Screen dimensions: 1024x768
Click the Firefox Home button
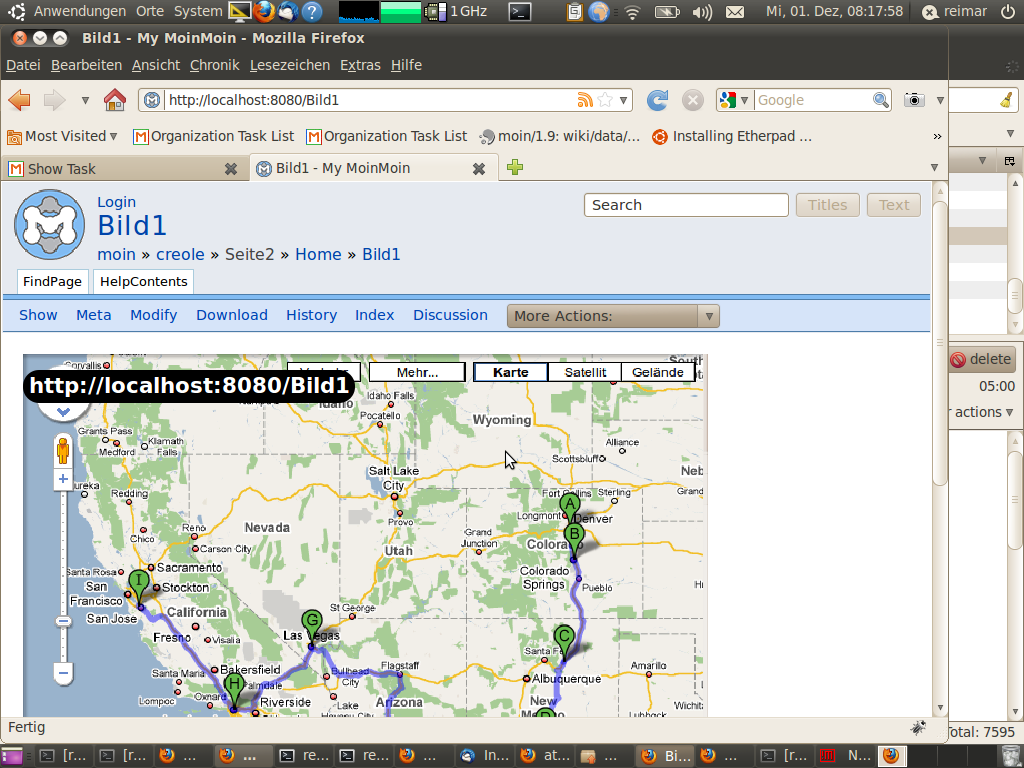pos(115,100)
